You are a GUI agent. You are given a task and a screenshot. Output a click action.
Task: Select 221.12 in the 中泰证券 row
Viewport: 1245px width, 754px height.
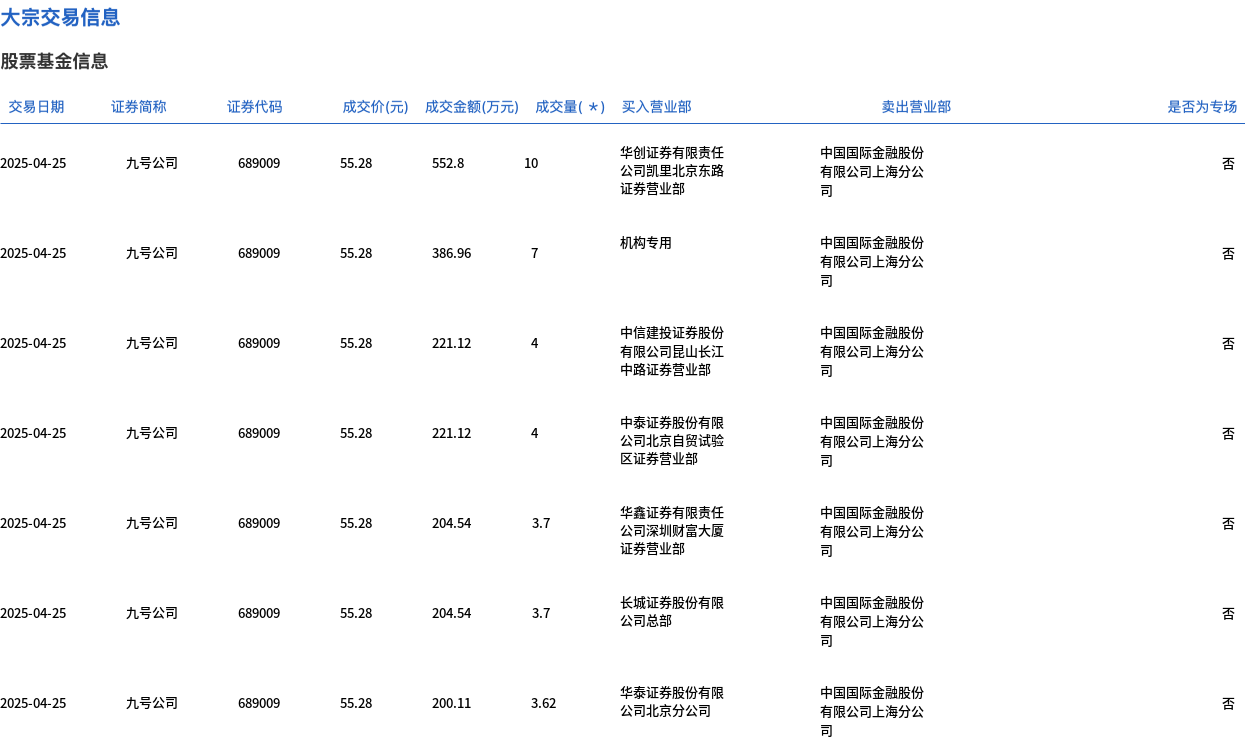coord(451,433)
